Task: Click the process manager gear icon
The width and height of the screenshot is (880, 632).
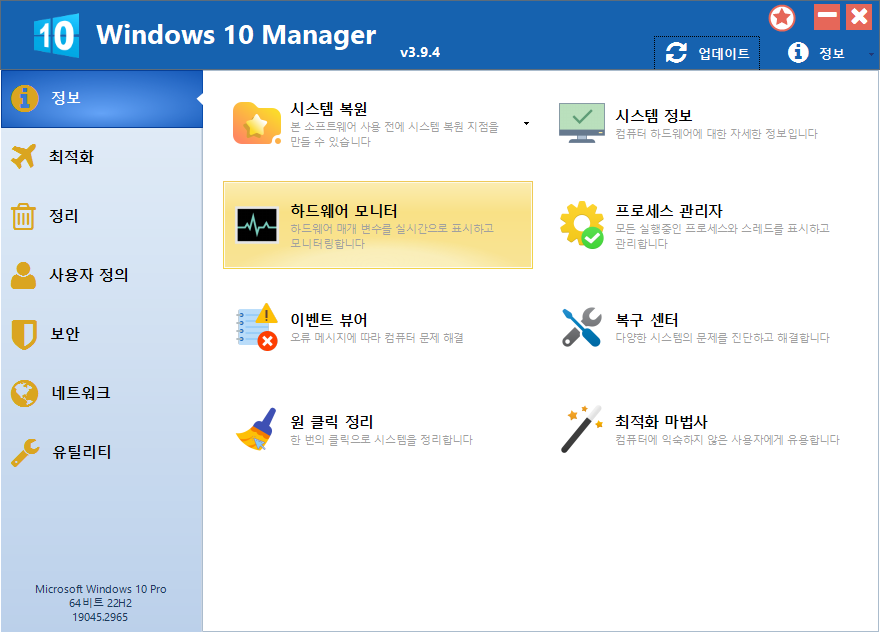Action: 582,225
